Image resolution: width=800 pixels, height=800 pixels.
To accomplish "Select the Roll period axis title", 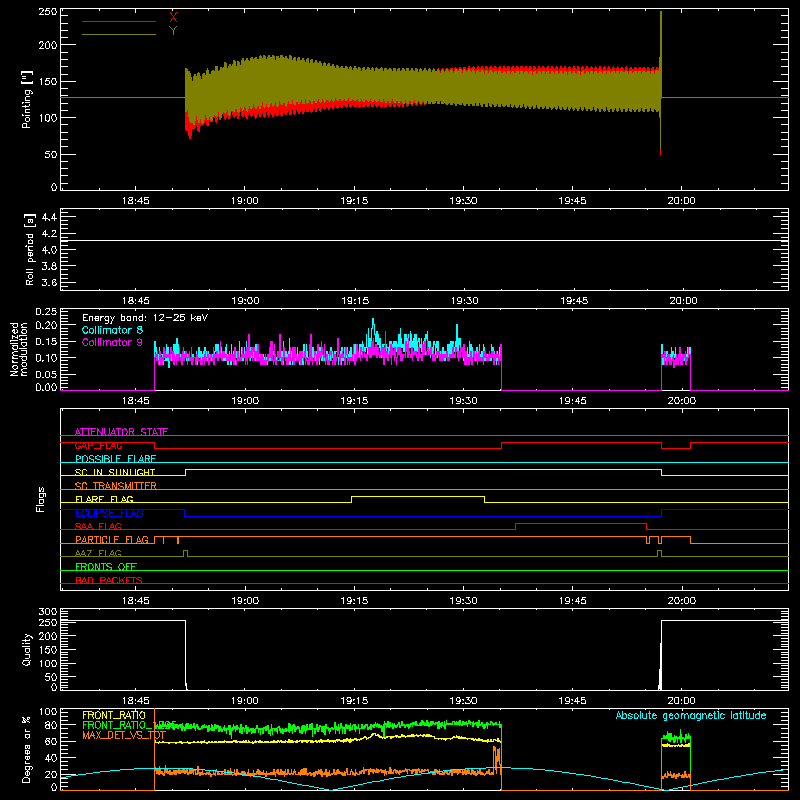I will click(30, 249).
